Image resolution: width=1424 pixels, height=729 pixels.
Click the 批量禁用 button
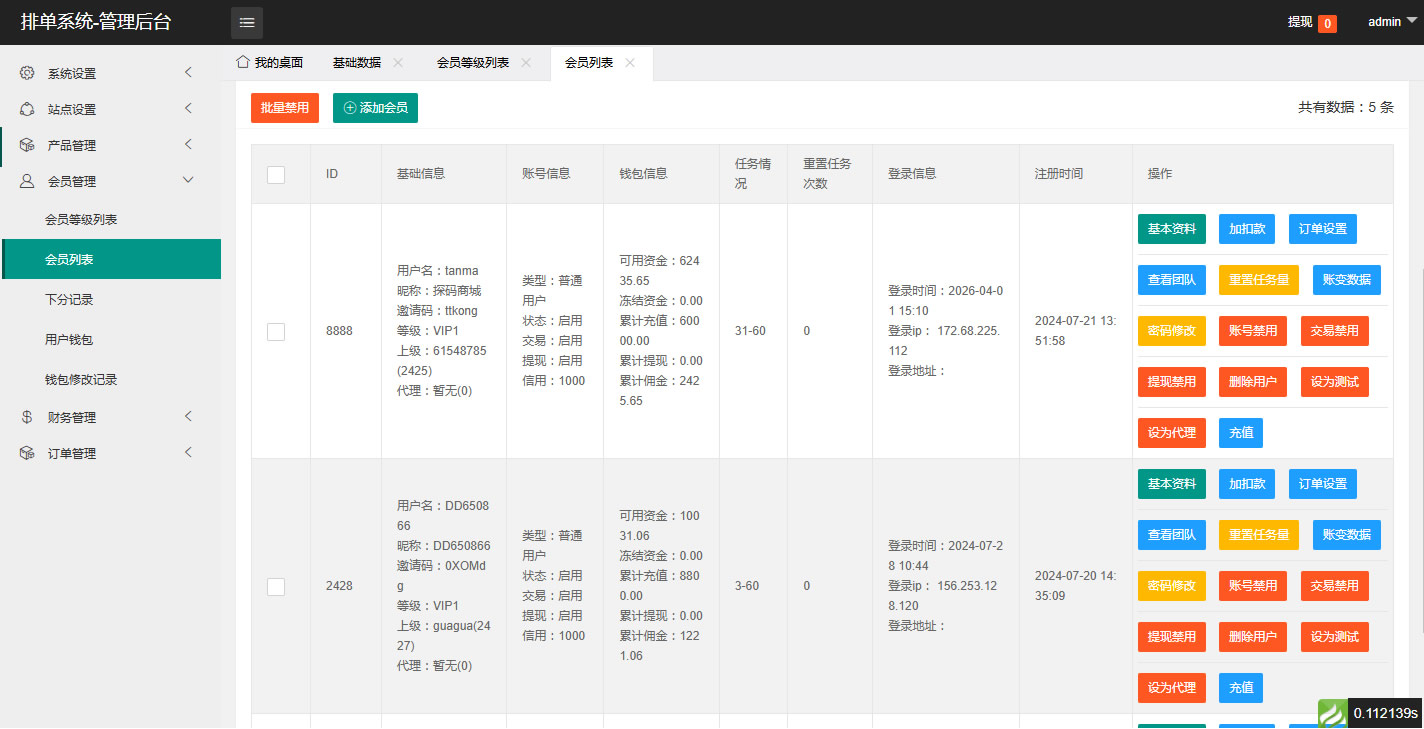pos(284,108)
